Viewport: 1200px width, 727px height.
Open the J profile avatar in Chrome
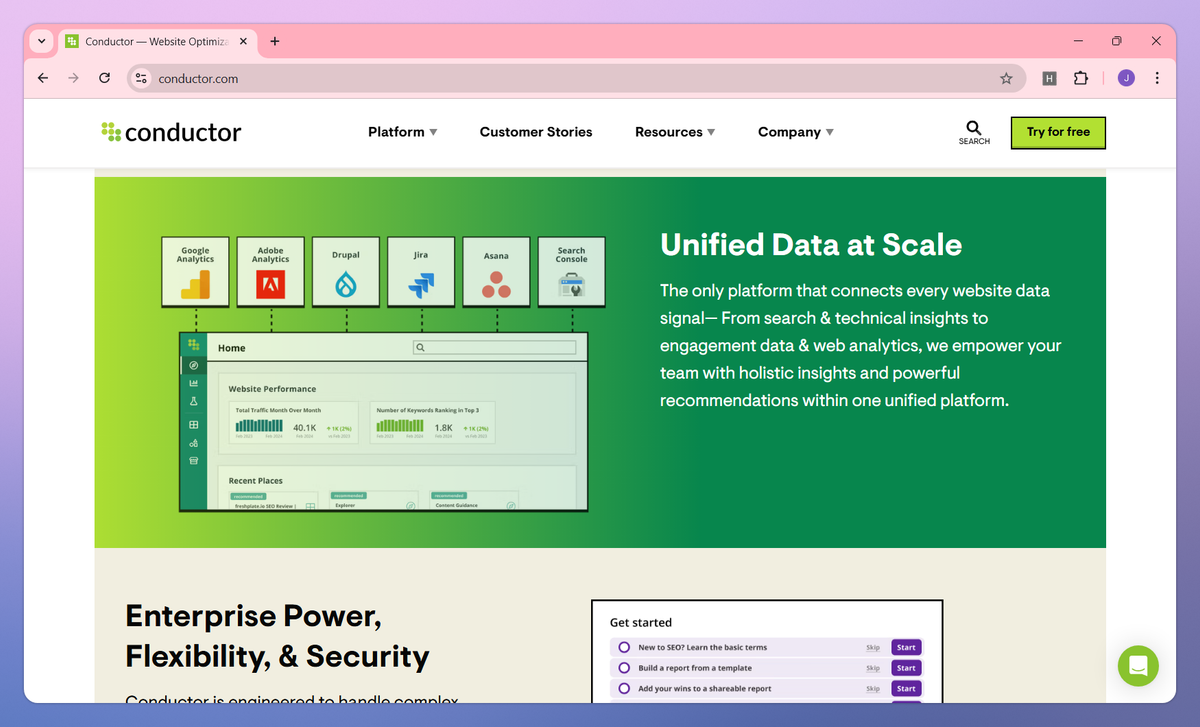tap(1126, 78)
